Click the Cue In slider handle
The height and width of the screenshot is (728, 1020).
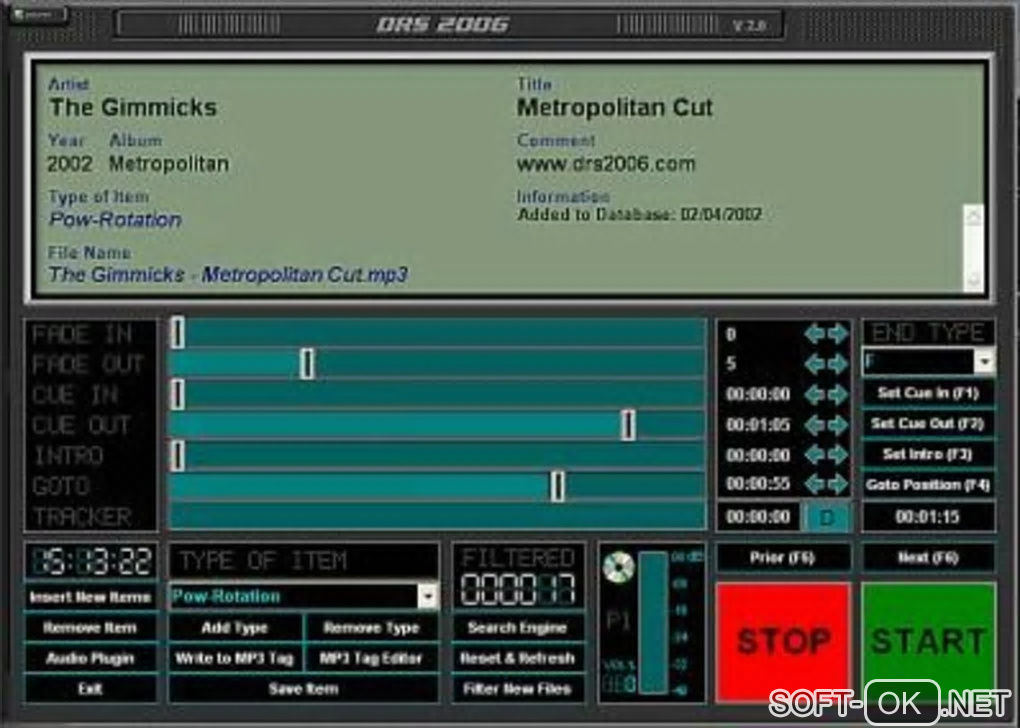178,394
